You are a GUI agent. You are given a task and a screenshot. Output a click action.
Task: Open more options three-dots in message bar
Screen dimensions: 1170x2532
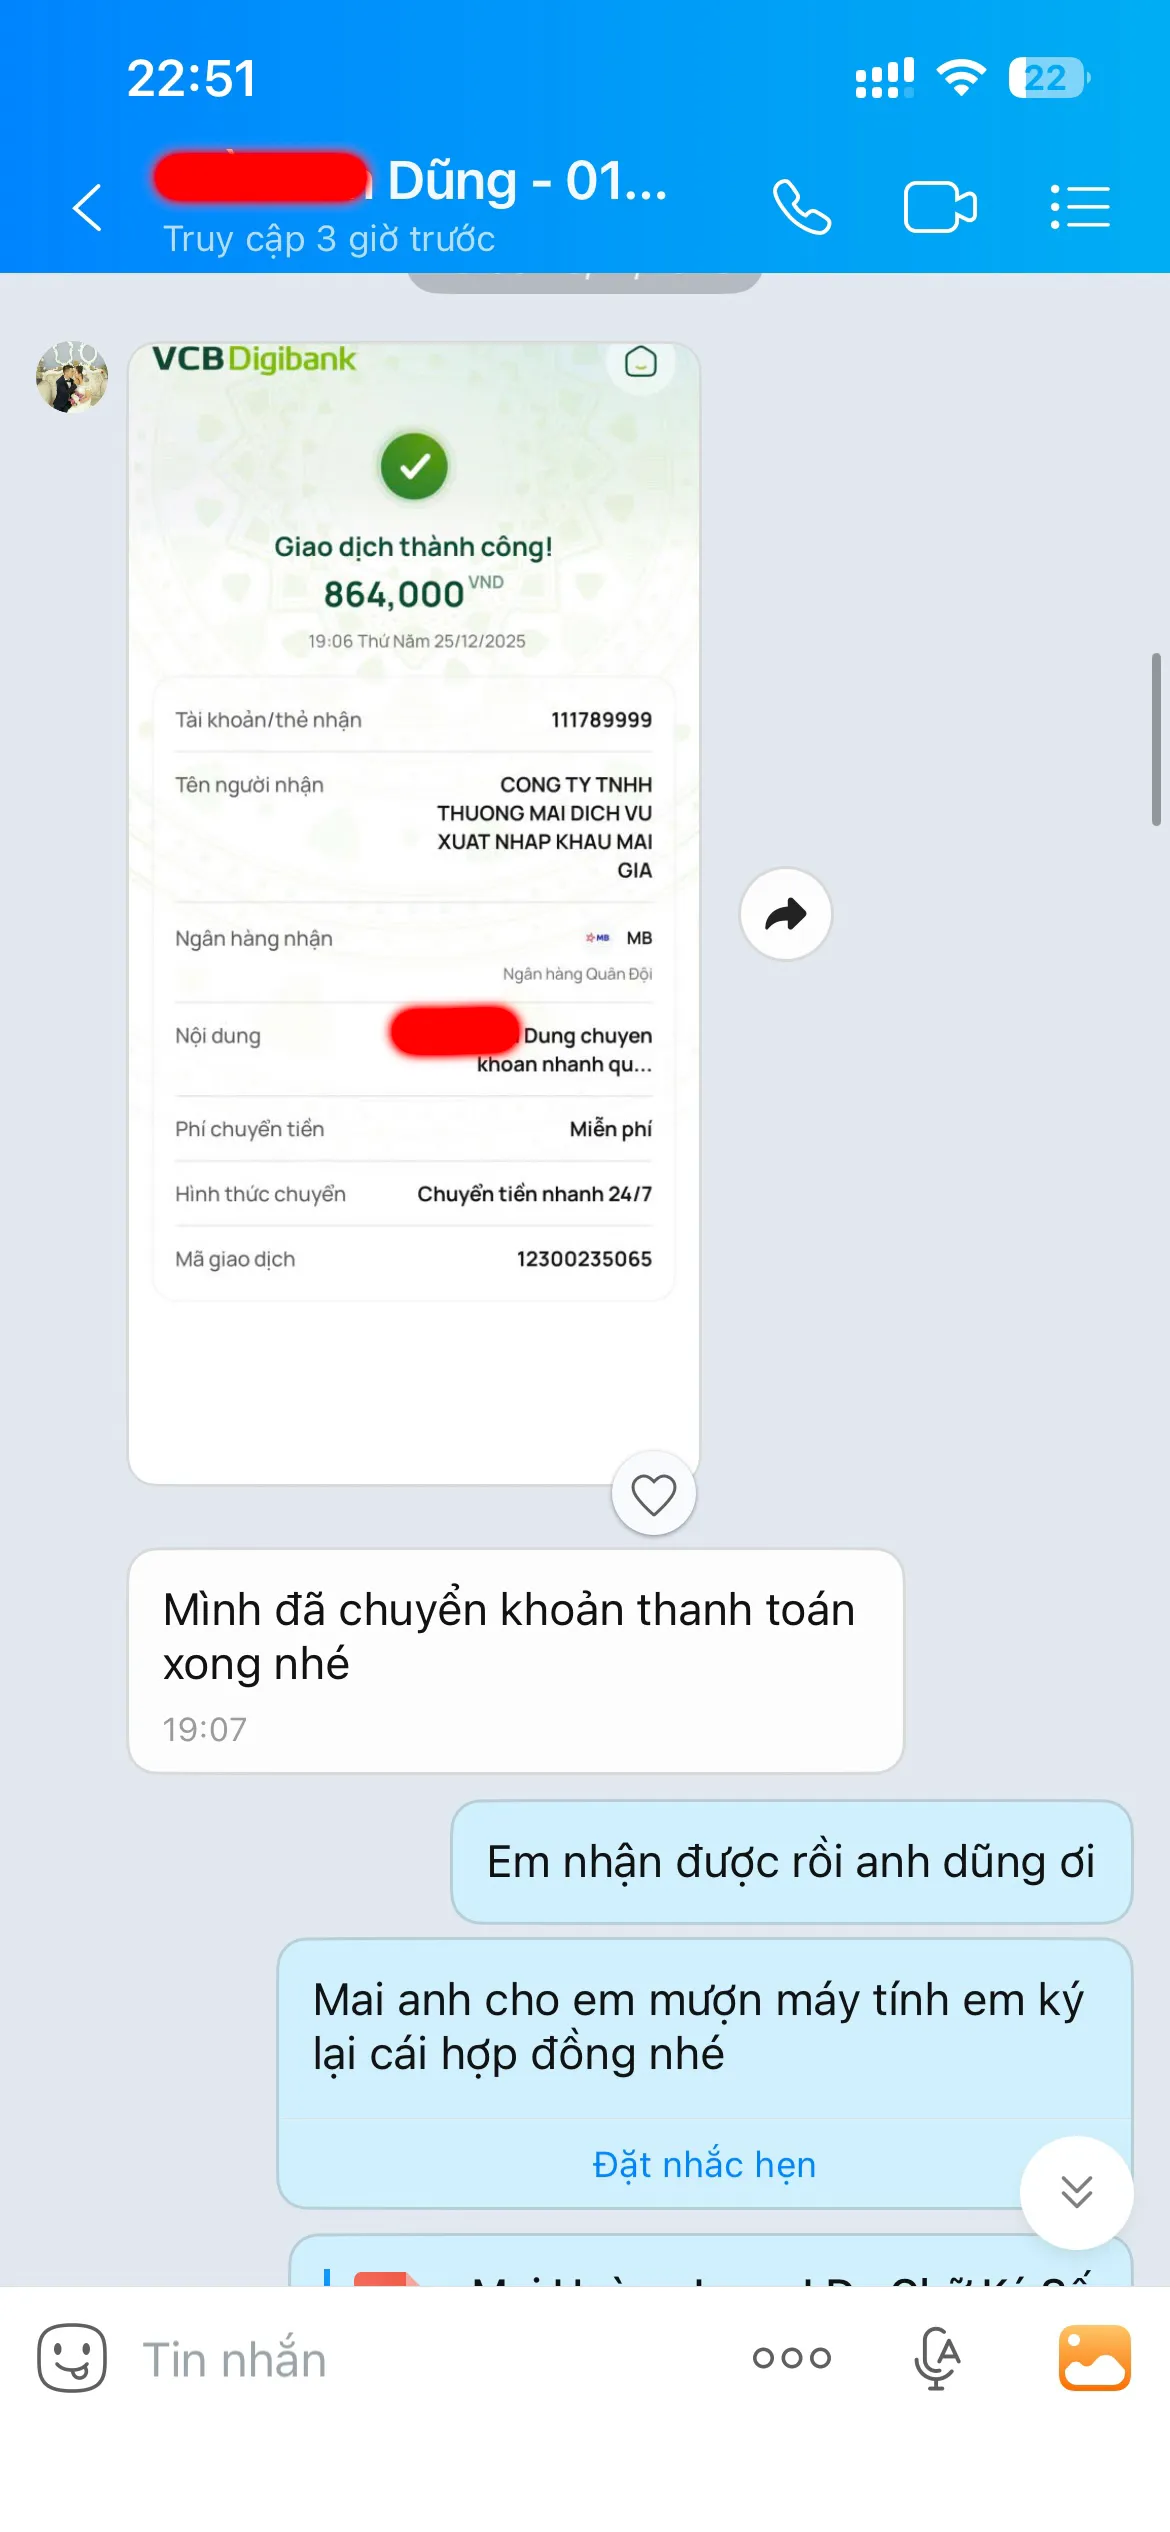pyautogui.click(x=792, y=2358)
